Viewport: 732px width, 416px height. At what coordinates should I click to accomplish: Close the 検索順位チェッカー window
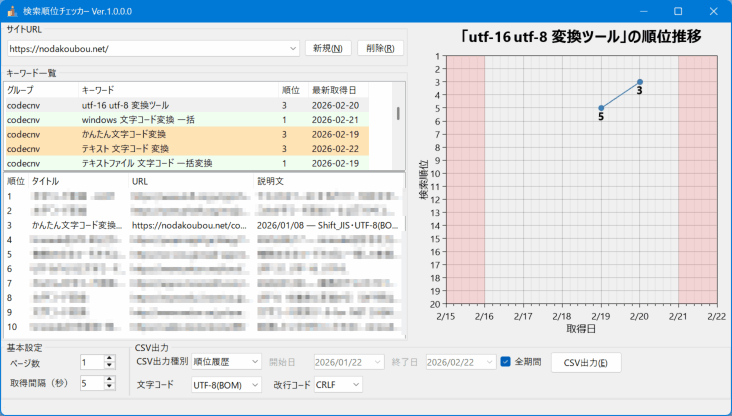[x=713, y=11]
